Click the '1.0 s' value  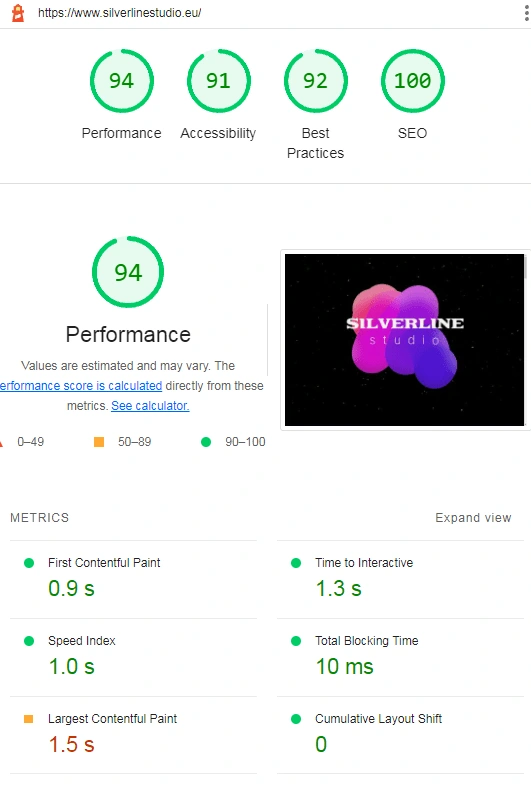tap(71, 667)
